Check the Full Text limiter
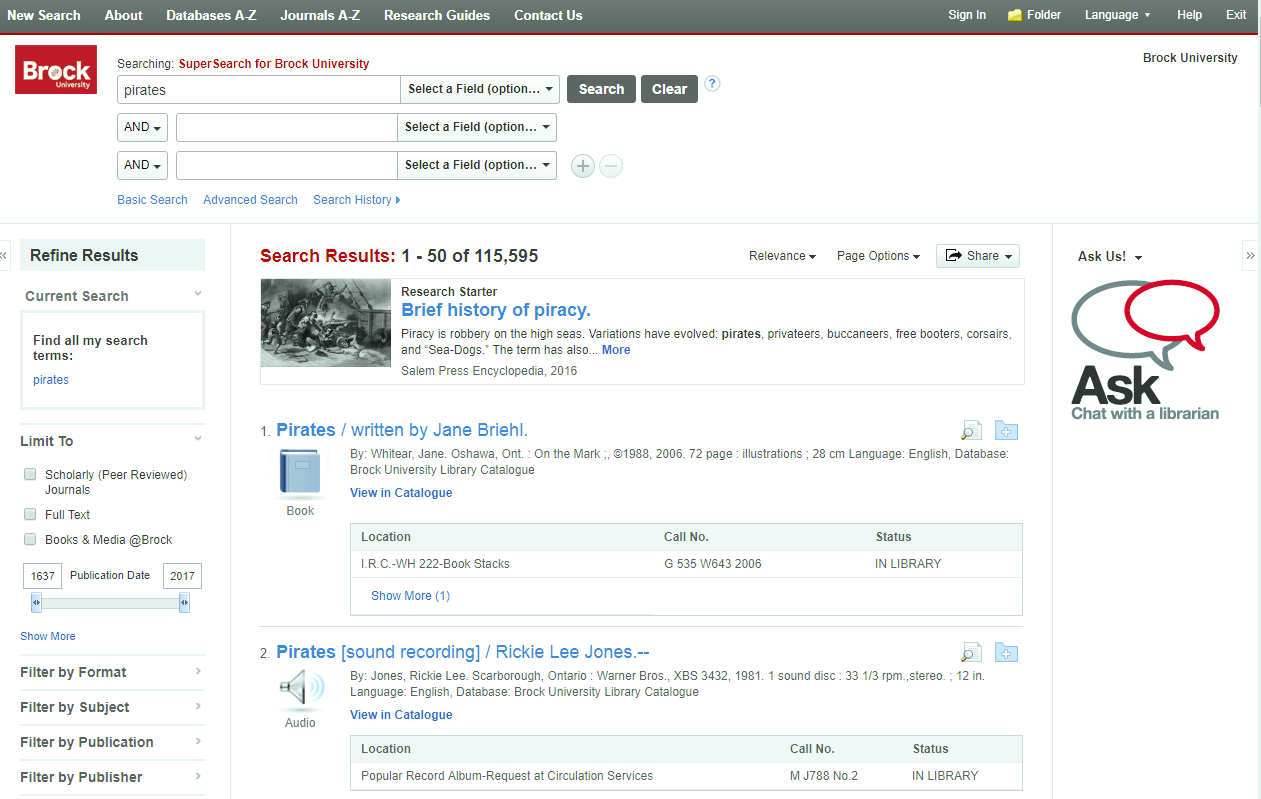 coord(30,514)
